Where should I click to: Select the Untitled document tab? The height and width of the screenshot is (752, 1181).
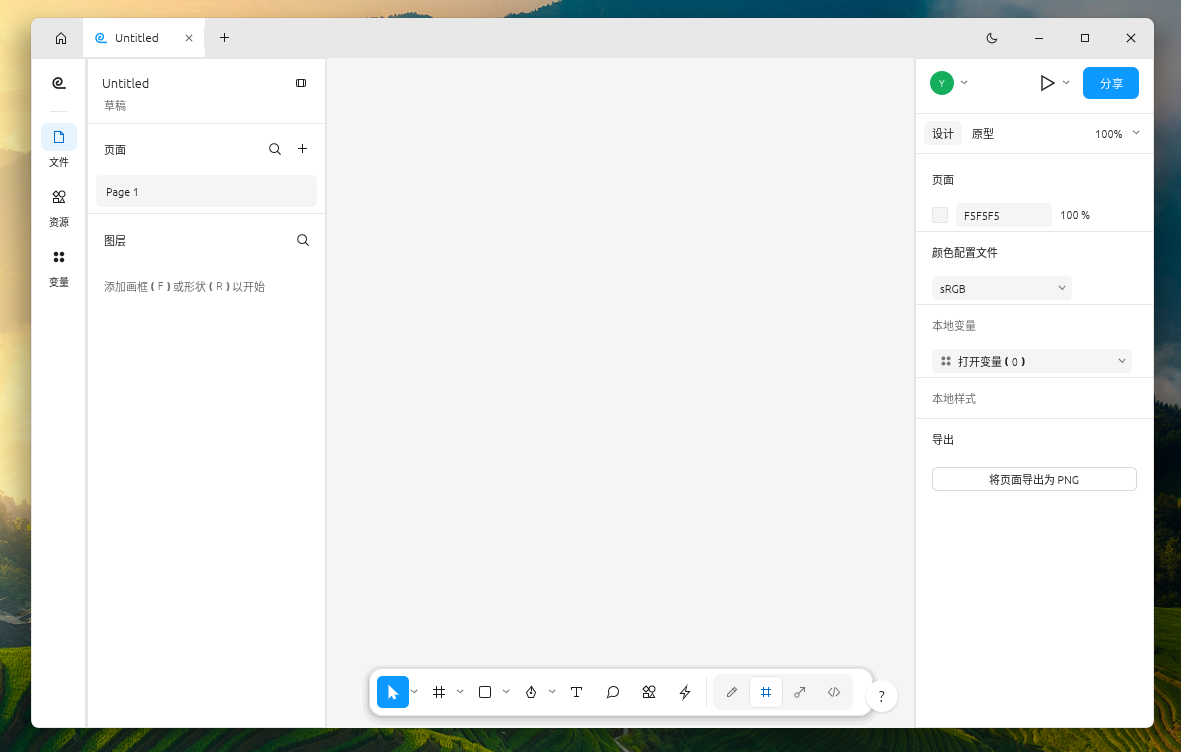point(143,38)
